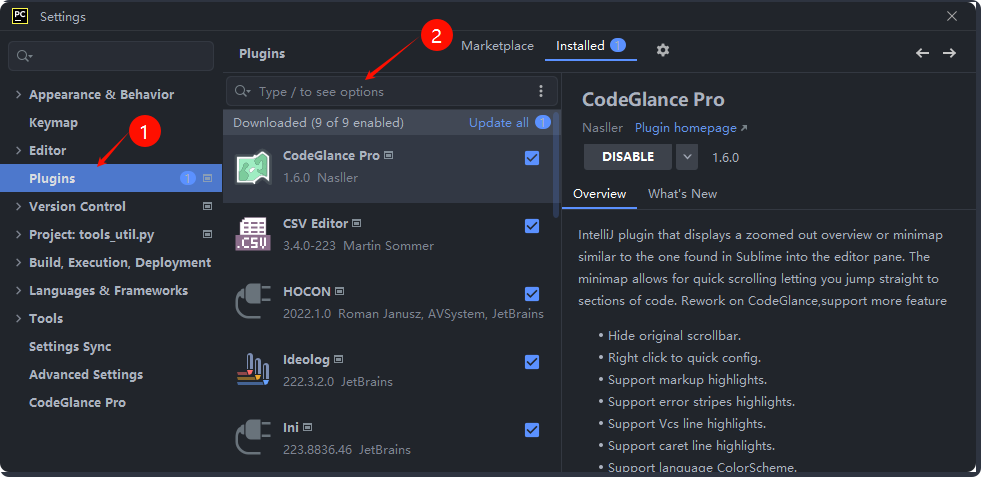Click the Ideolog plugin icon
The image size is (981, 477).
[x=253, y=370]
